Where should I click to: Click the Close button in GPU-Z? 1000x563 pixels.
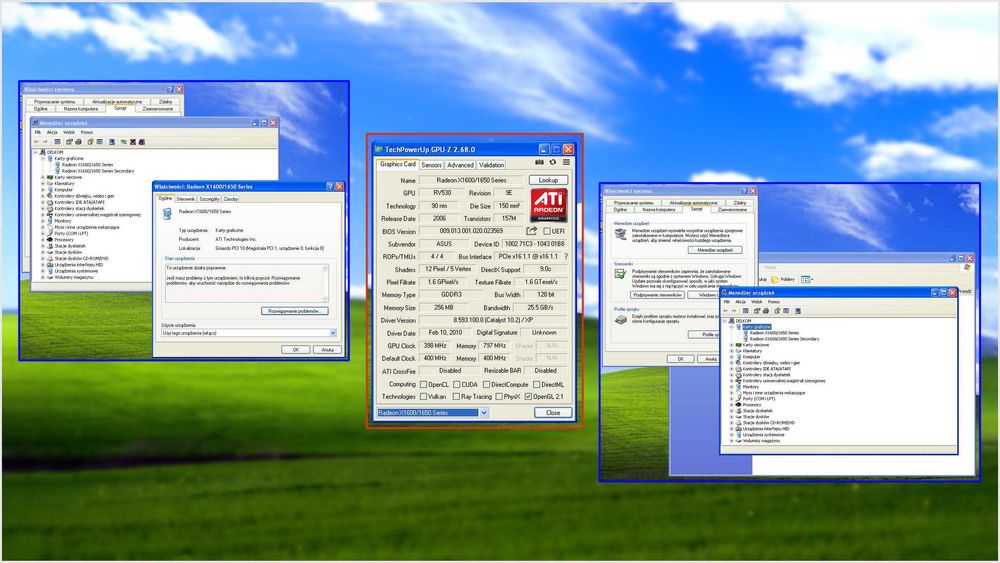pyautogui.click(x=553, y=413)
